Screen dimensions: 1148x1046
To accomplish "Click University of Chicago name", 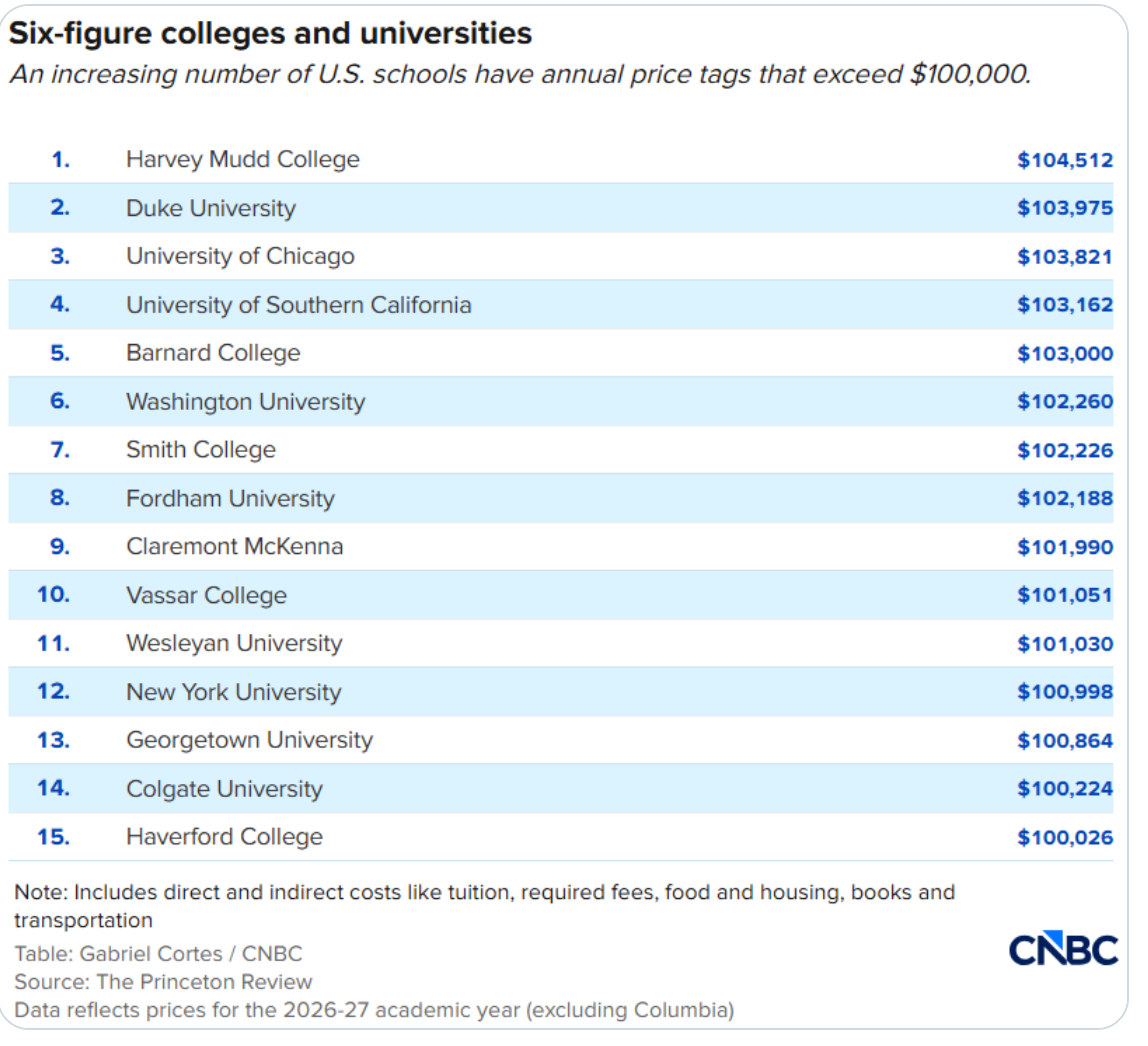I will coord(240,256).
